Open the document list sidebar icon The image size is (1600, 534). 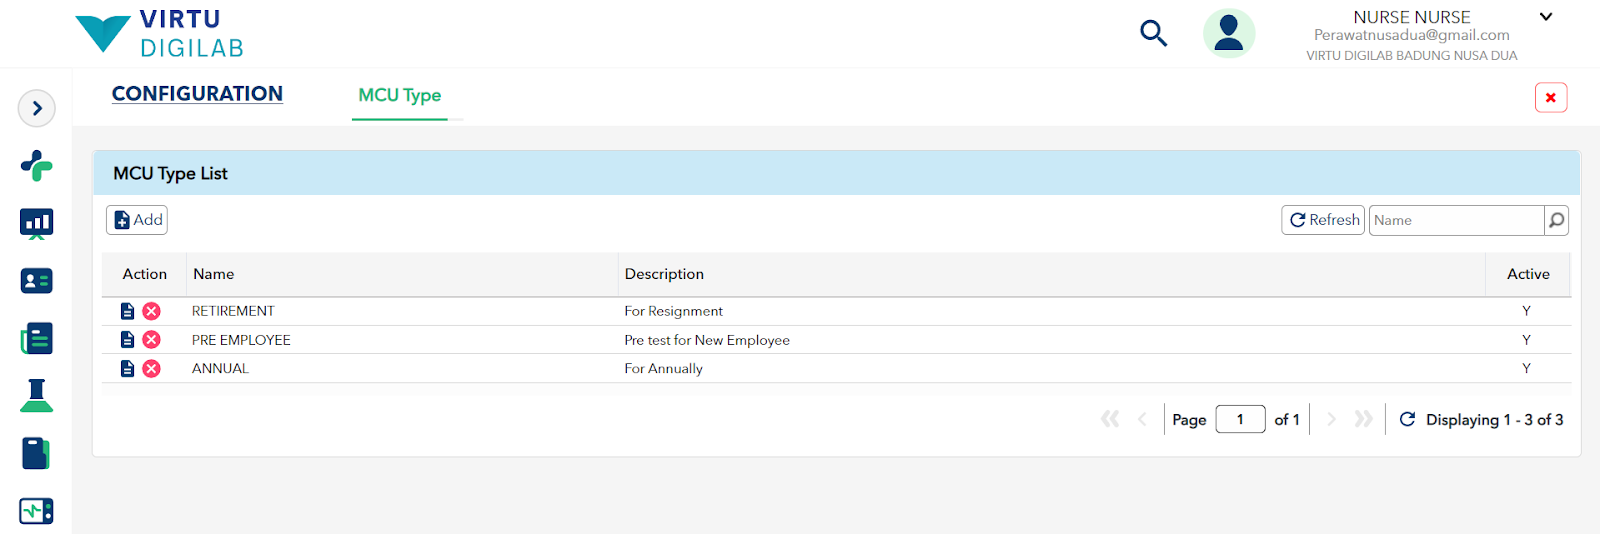click(x=37, y=339)
